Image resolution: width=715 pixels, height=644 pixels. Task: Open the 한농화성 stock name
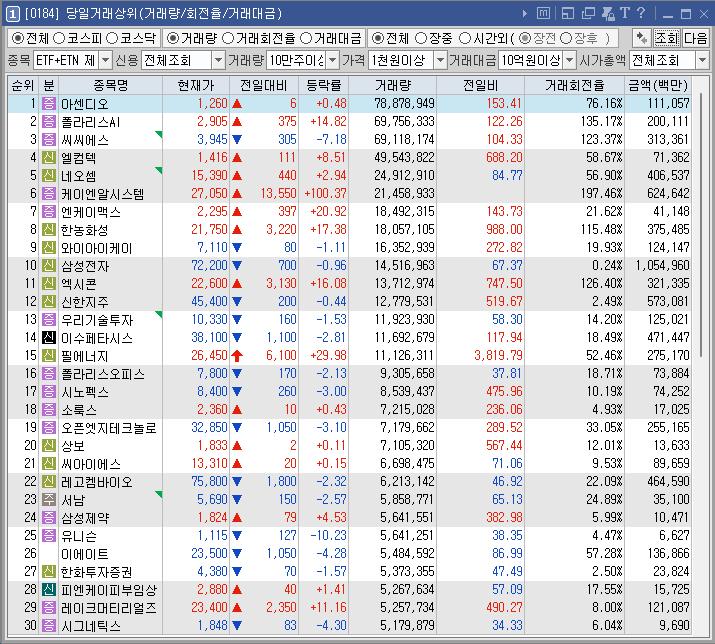pyautogui.click(x=85, y=230)
